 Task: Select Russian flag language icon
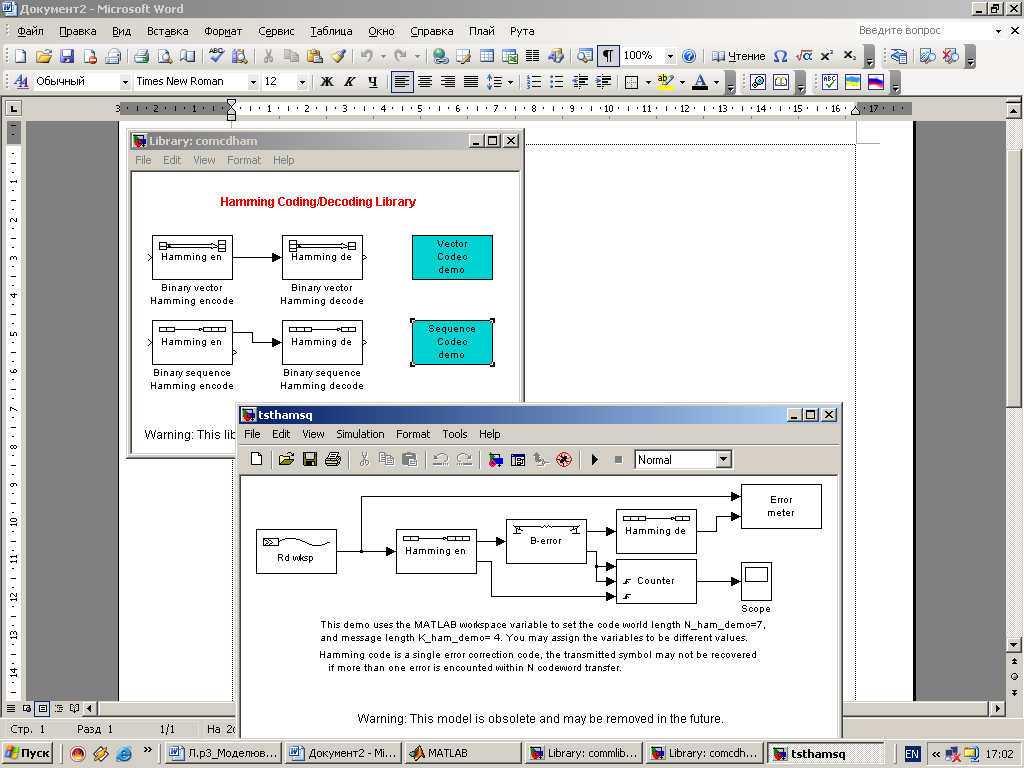[876, 82]
